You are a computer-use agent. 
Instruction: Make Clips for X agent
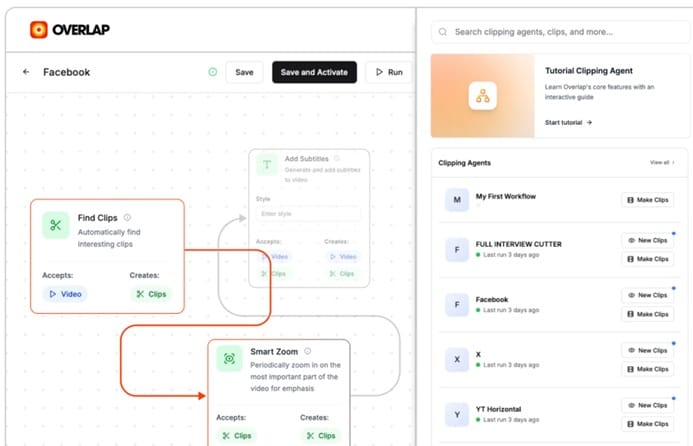pyautogui.click(x=647, y=369)
